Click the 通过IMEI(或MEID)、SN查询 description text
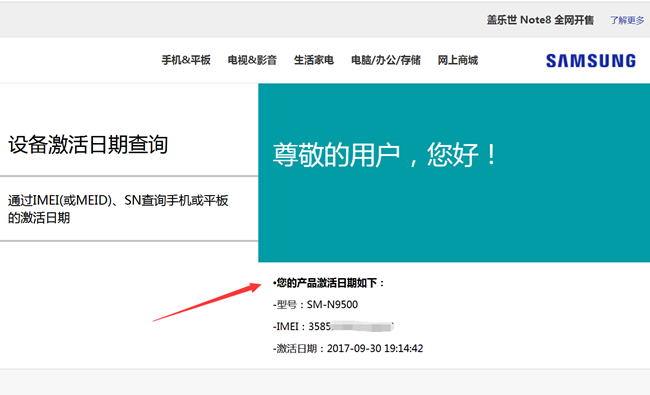 [118, 209]
